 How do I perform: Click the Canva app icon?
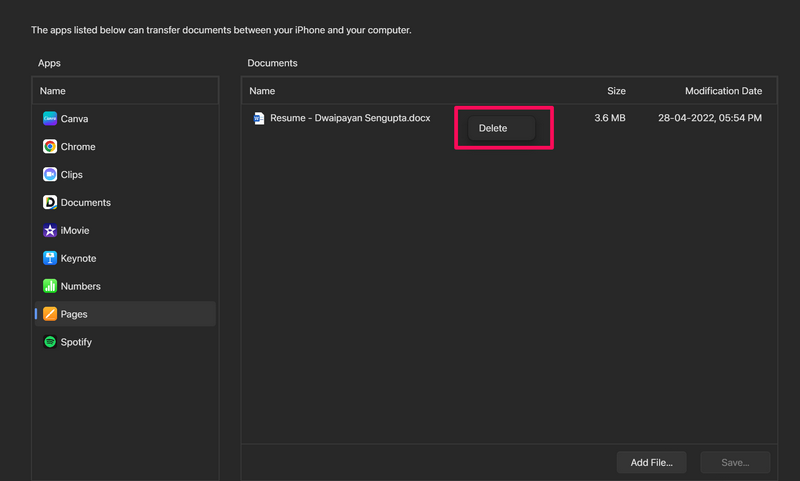click(50, 118)
